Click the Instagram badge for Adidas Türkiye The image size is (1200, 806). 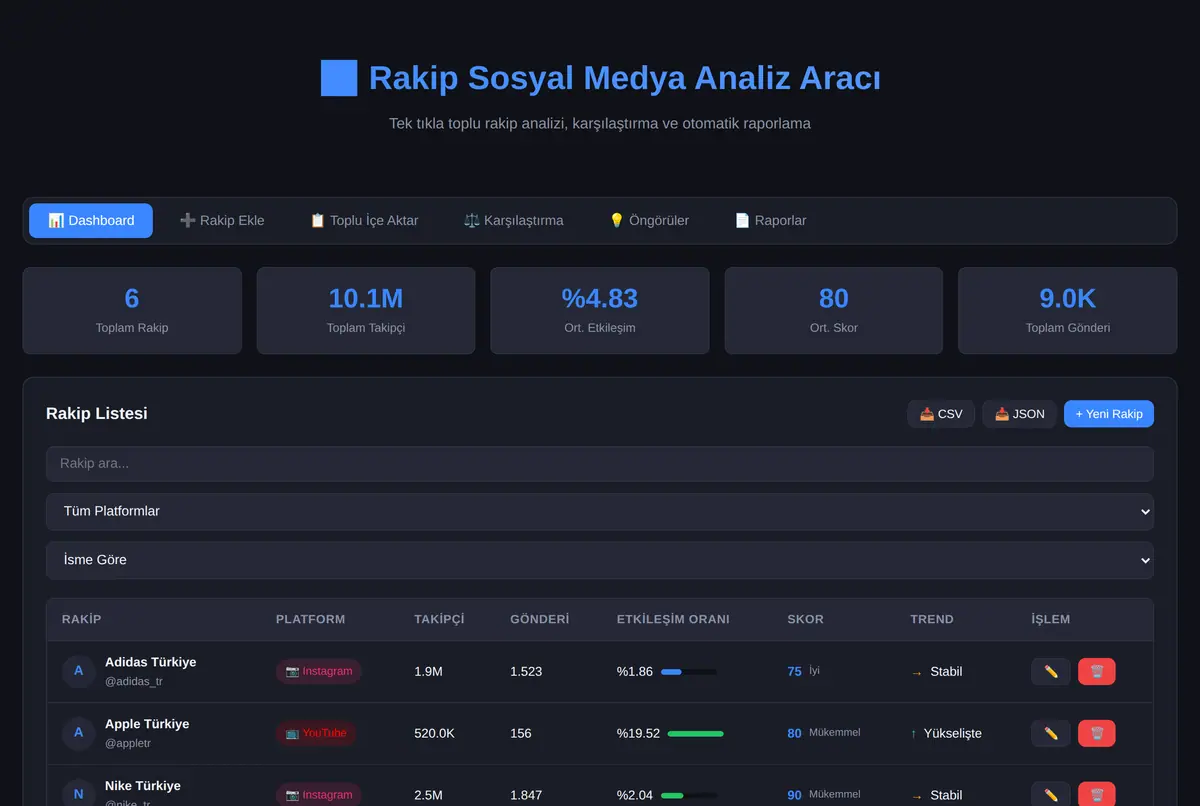319,672
